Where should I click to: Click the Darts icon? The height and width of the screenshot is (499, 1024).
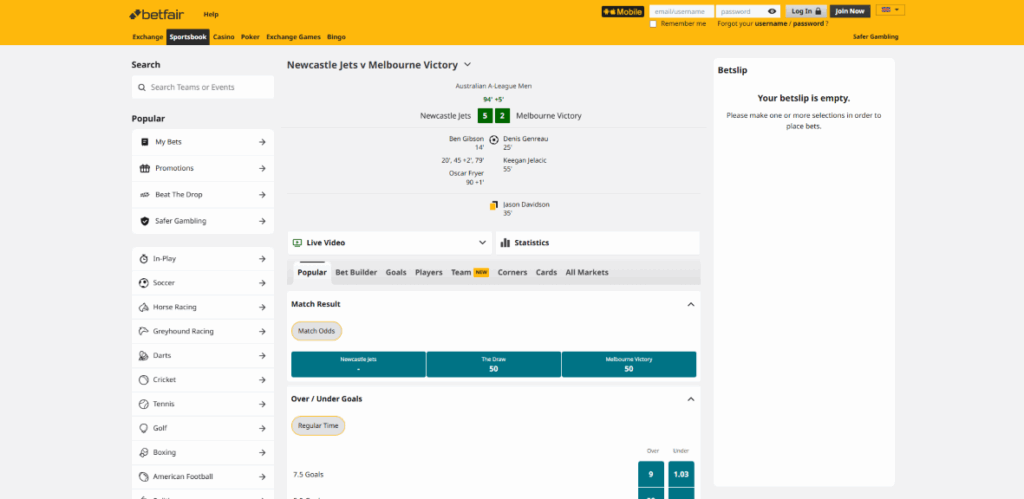point(144,355)
